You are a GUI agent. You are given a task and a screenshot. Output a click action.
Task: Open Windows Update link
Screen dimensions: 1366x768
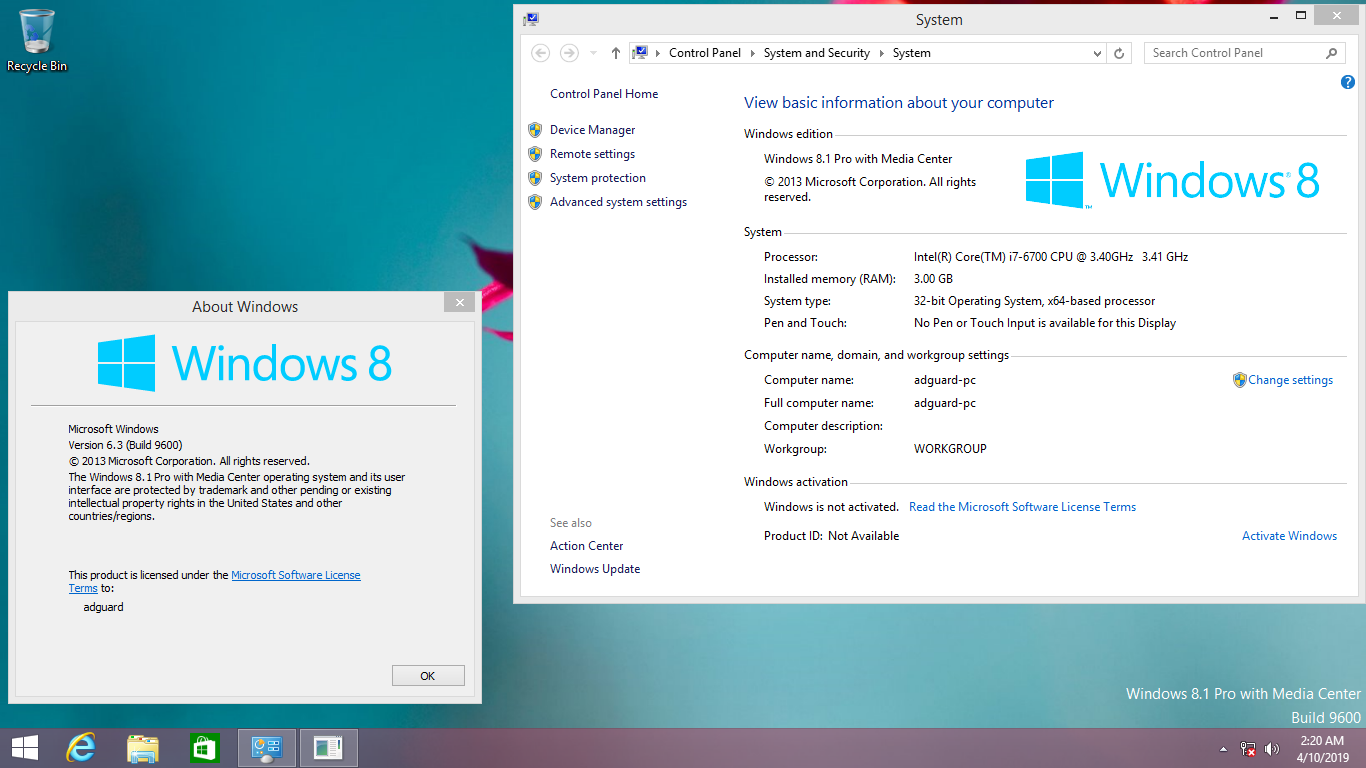tap(595, 569)
